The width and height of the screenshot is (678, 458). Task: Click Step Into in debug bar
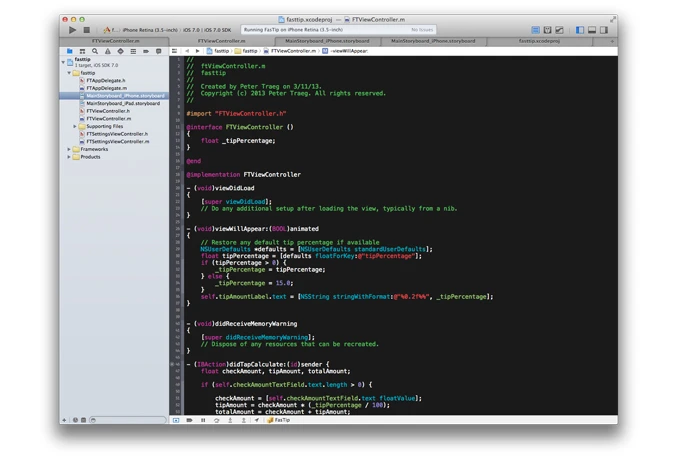[230, 420]
